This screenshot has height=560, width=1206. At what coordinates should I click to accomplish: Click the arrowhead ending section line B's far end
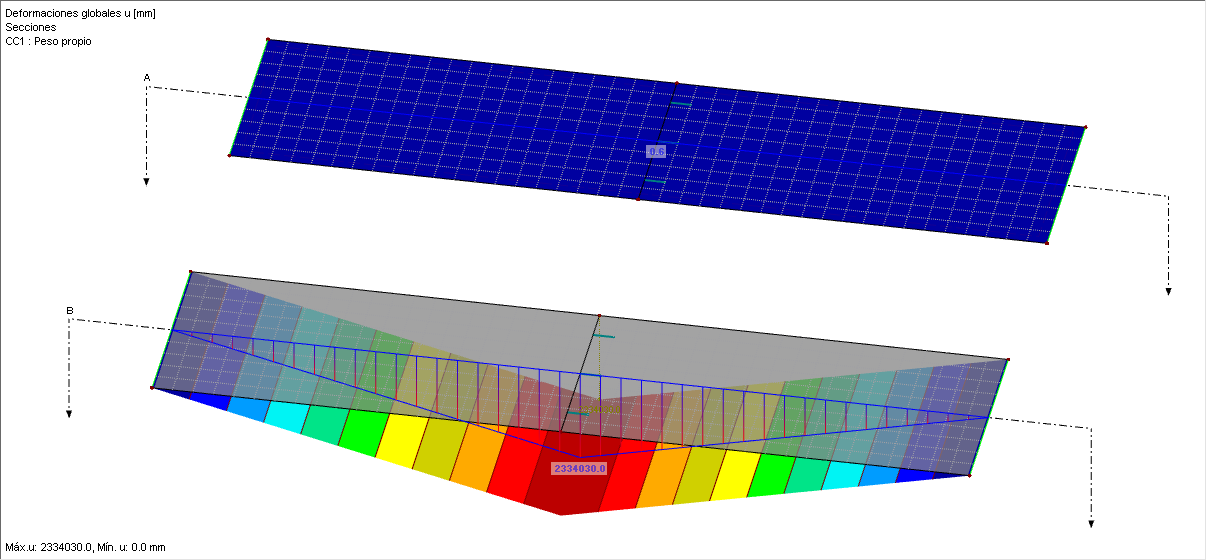(x=1091, y=523)
